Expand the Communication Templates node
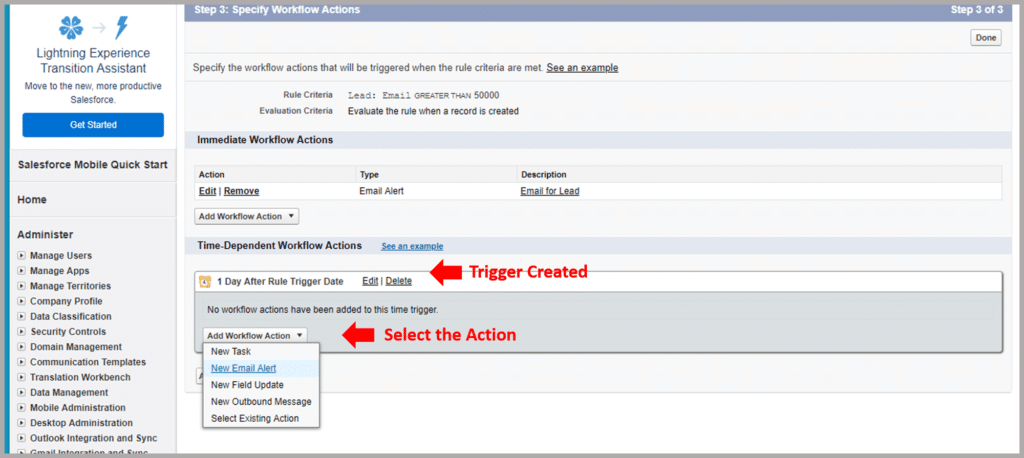Screen dimensions: 1024x458 pos(22,362)
